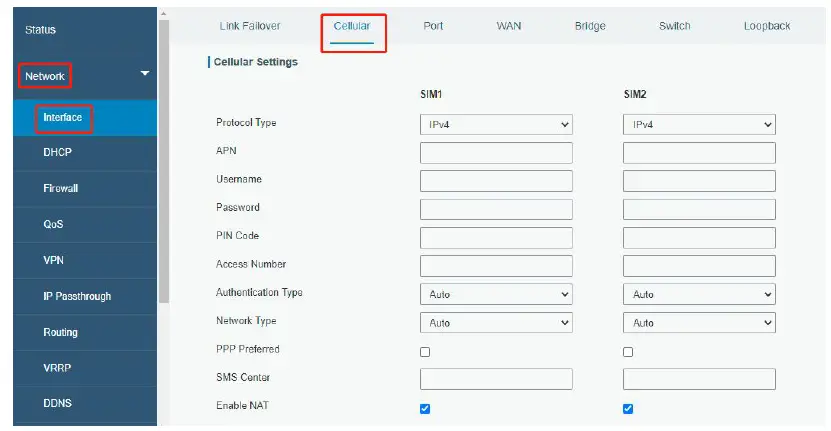Switch to Link Failover tab
This screenshot has width=831, height=431.
point(250,26)
